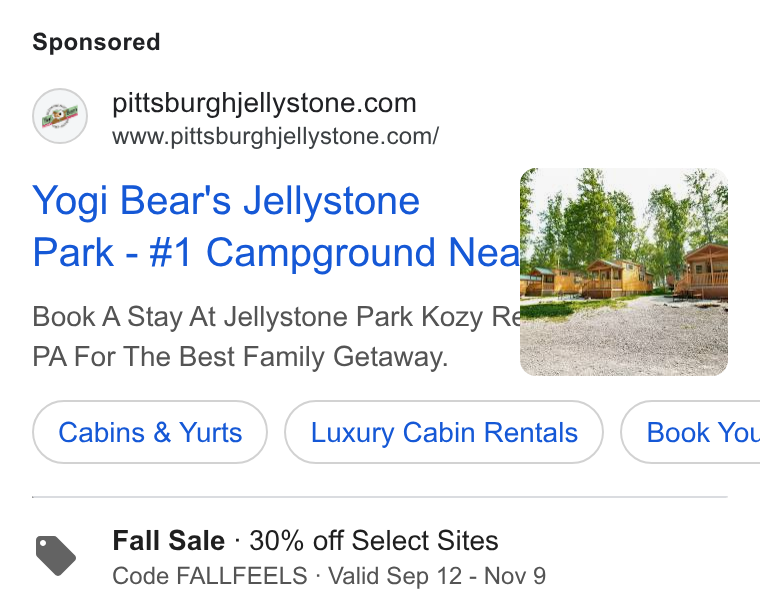Image resolution: width=760 pixels, height=614 pixels.
Task: Open the cabin photo thumbnail
Action: tap(624, 272)
